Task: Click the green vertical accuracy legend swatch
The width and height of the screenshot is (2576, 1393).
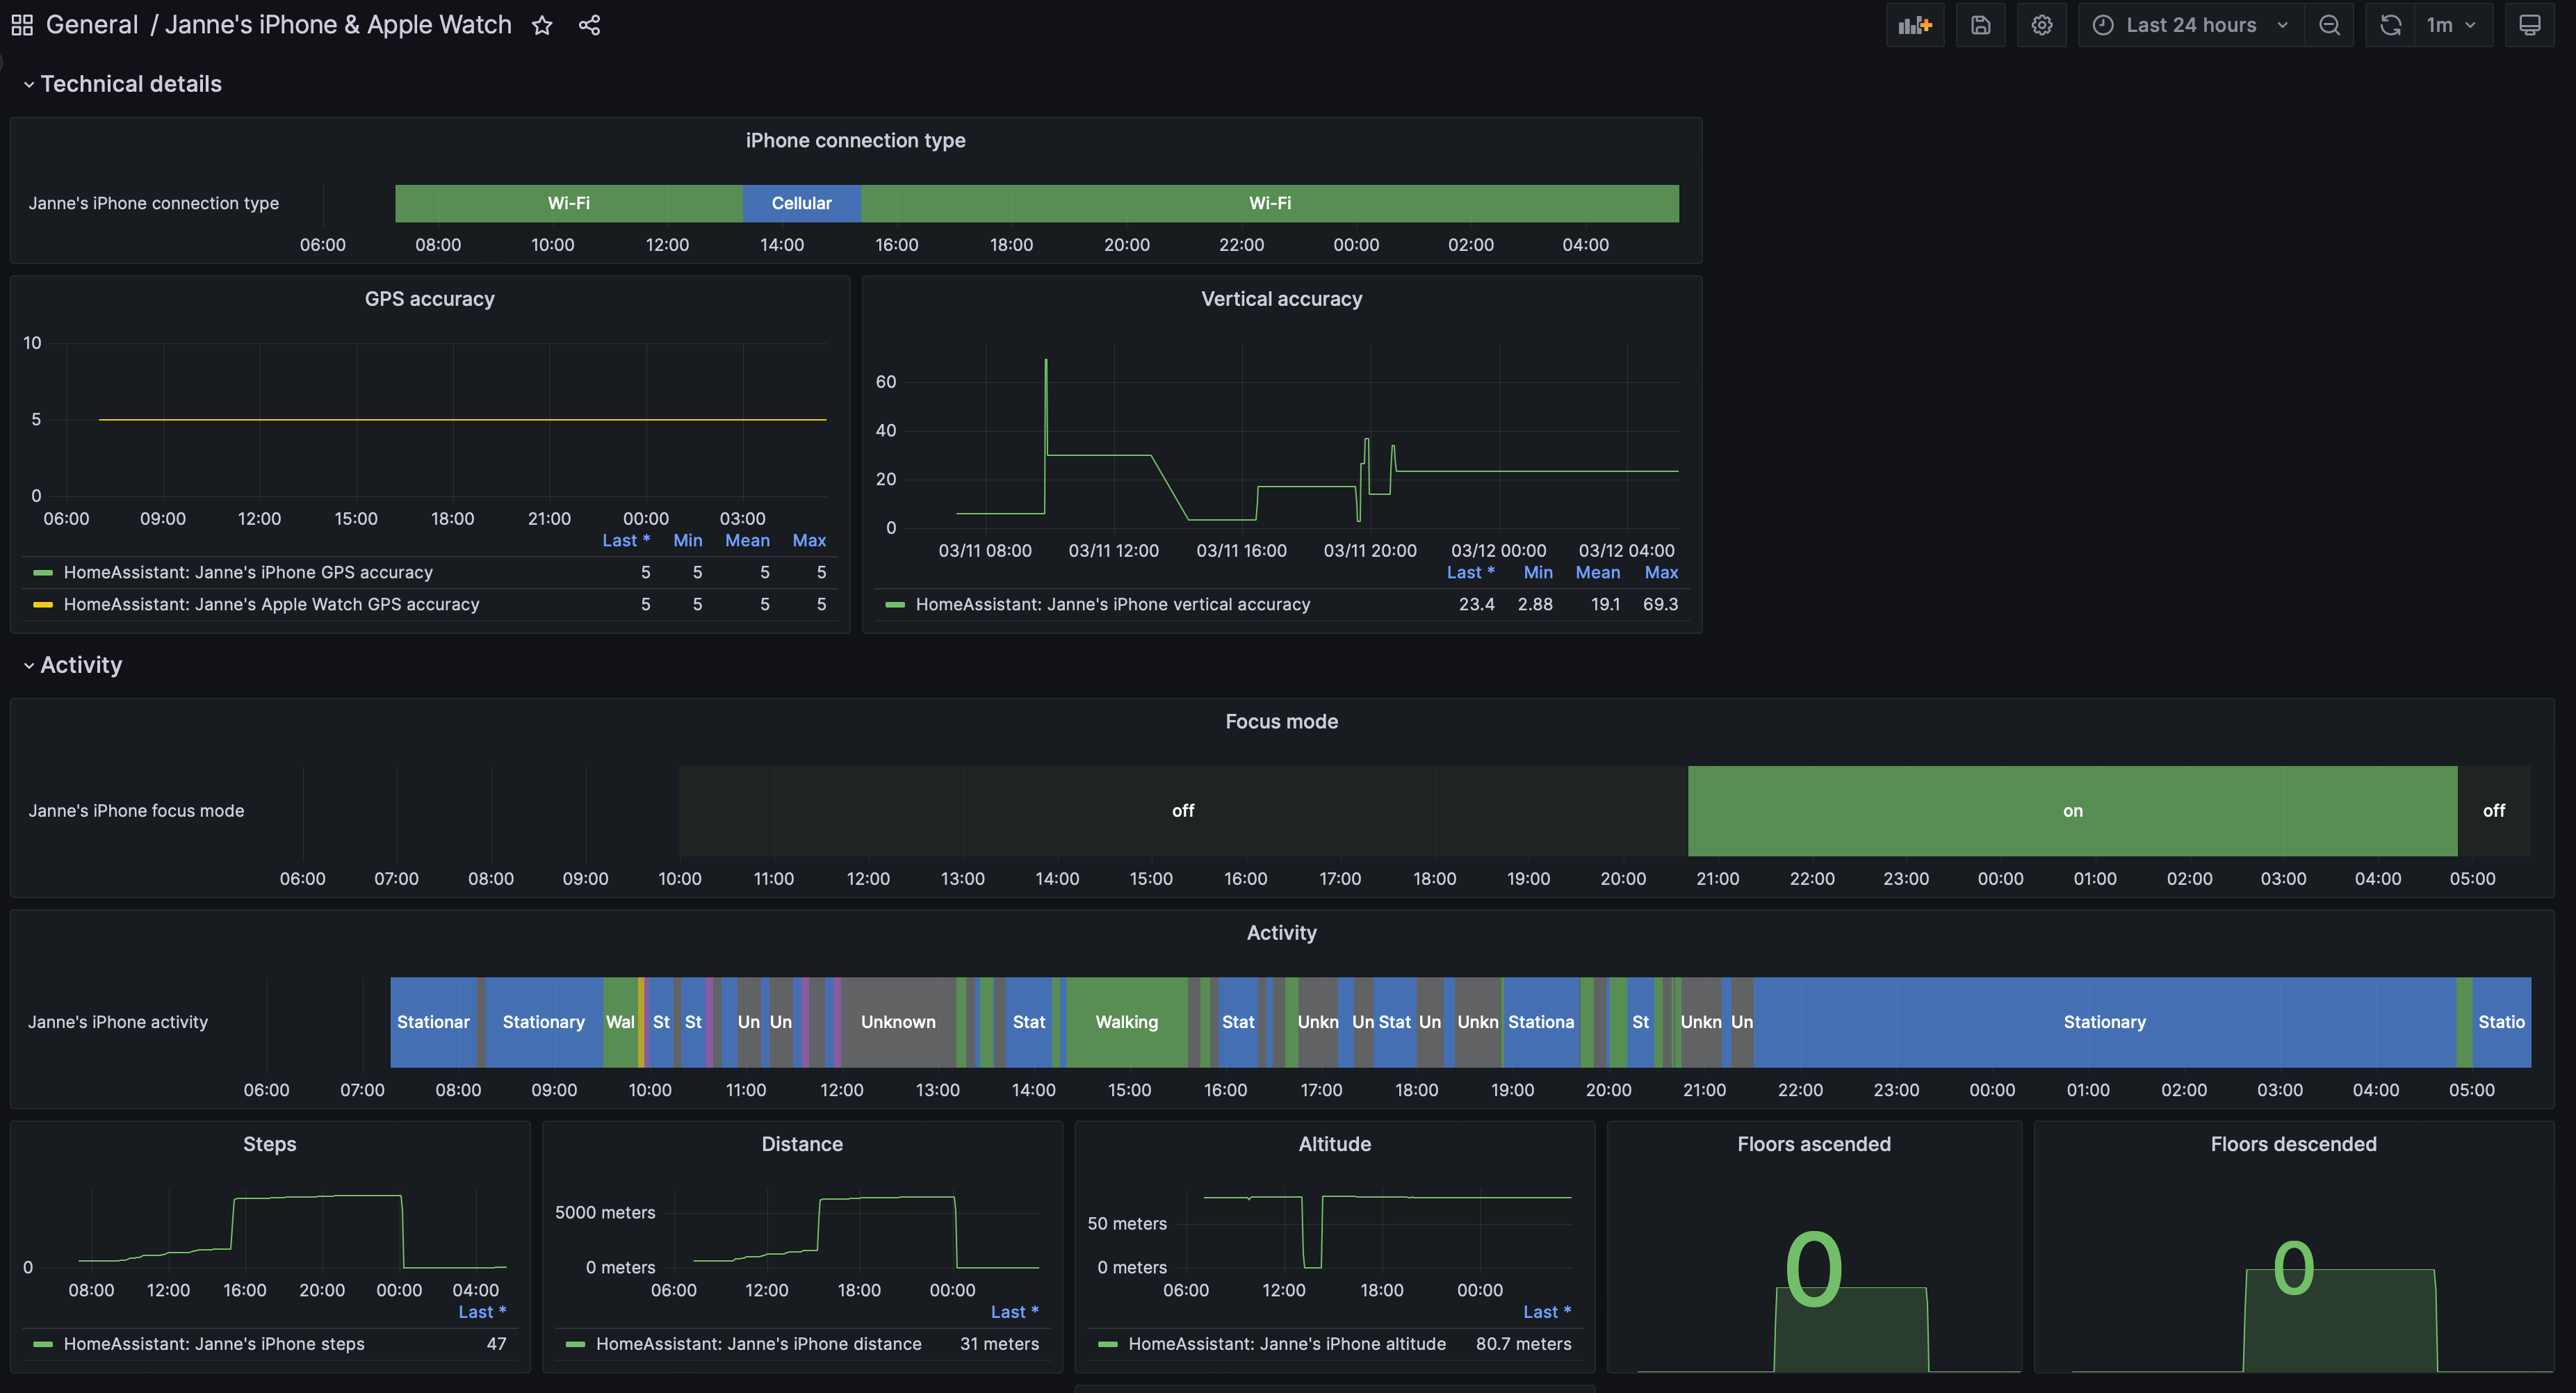Action: click(895, 604)
